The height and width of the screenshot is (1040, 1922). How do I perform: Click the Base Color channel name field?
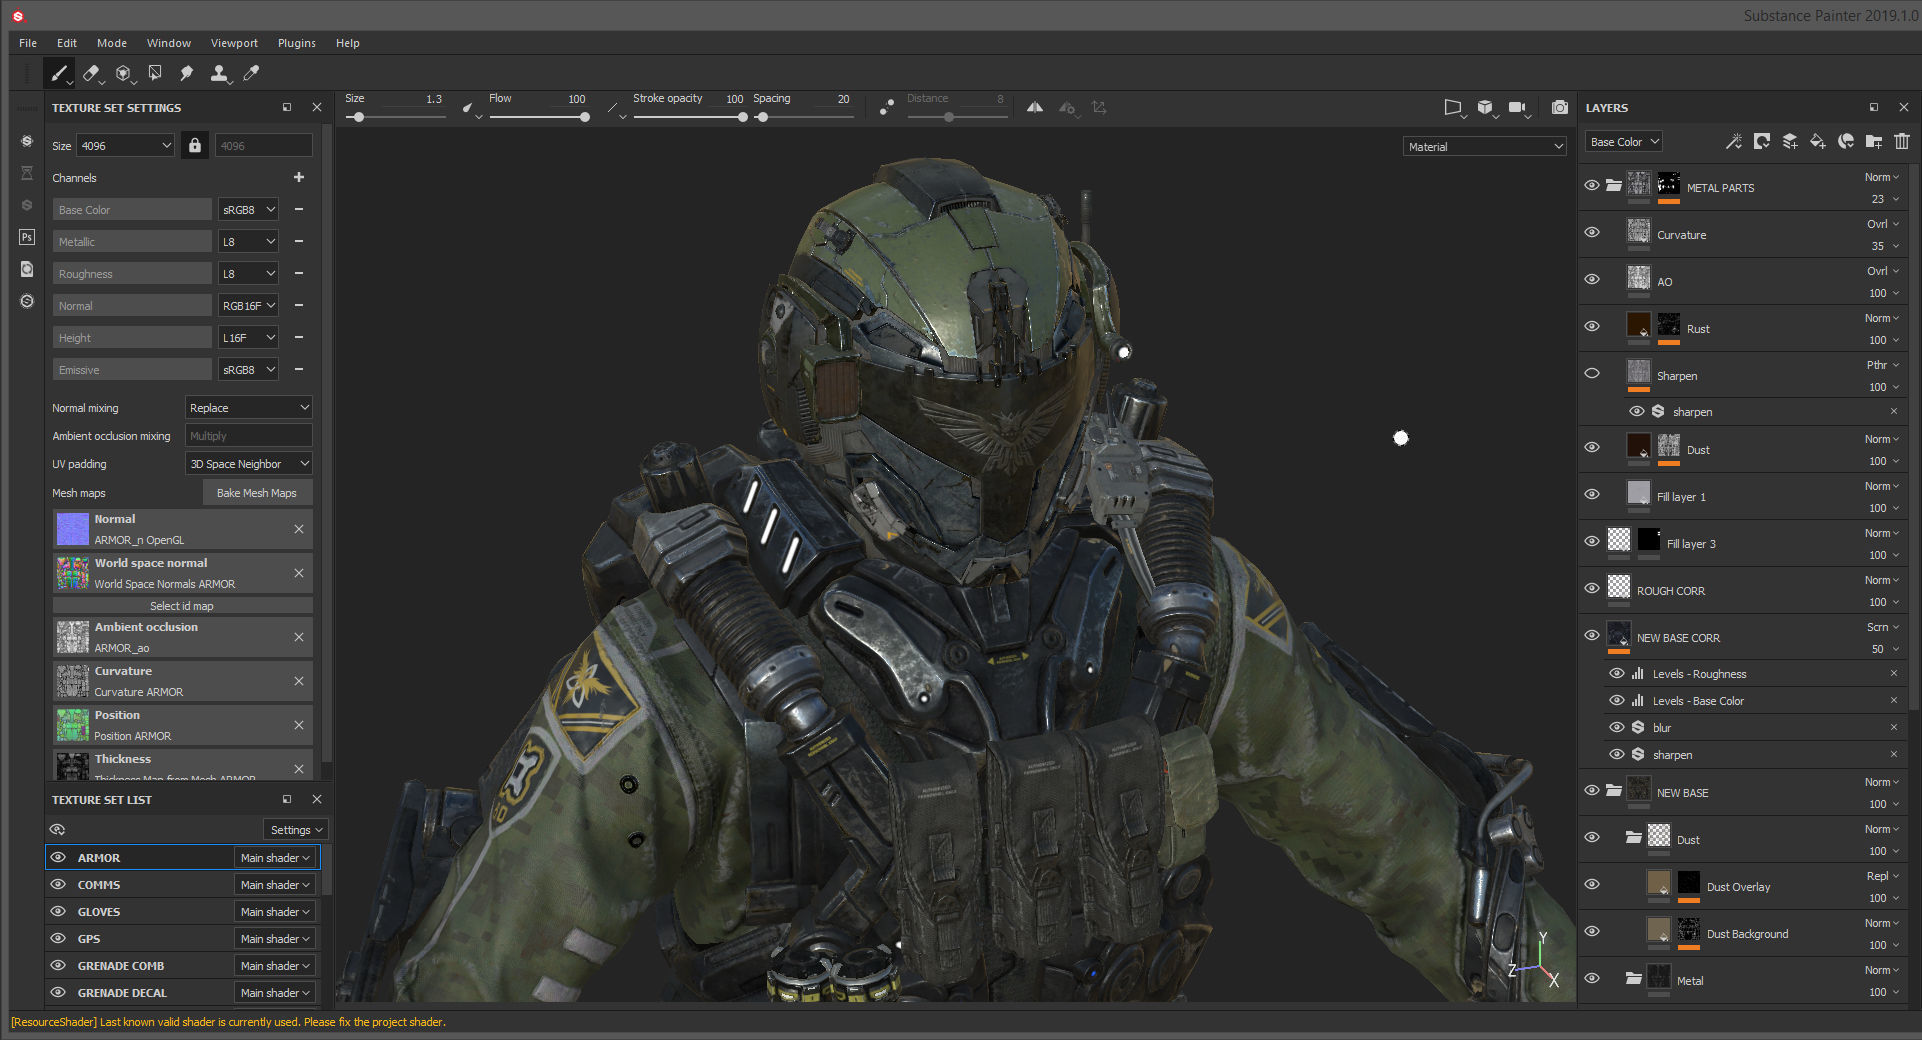pos(132,210)
